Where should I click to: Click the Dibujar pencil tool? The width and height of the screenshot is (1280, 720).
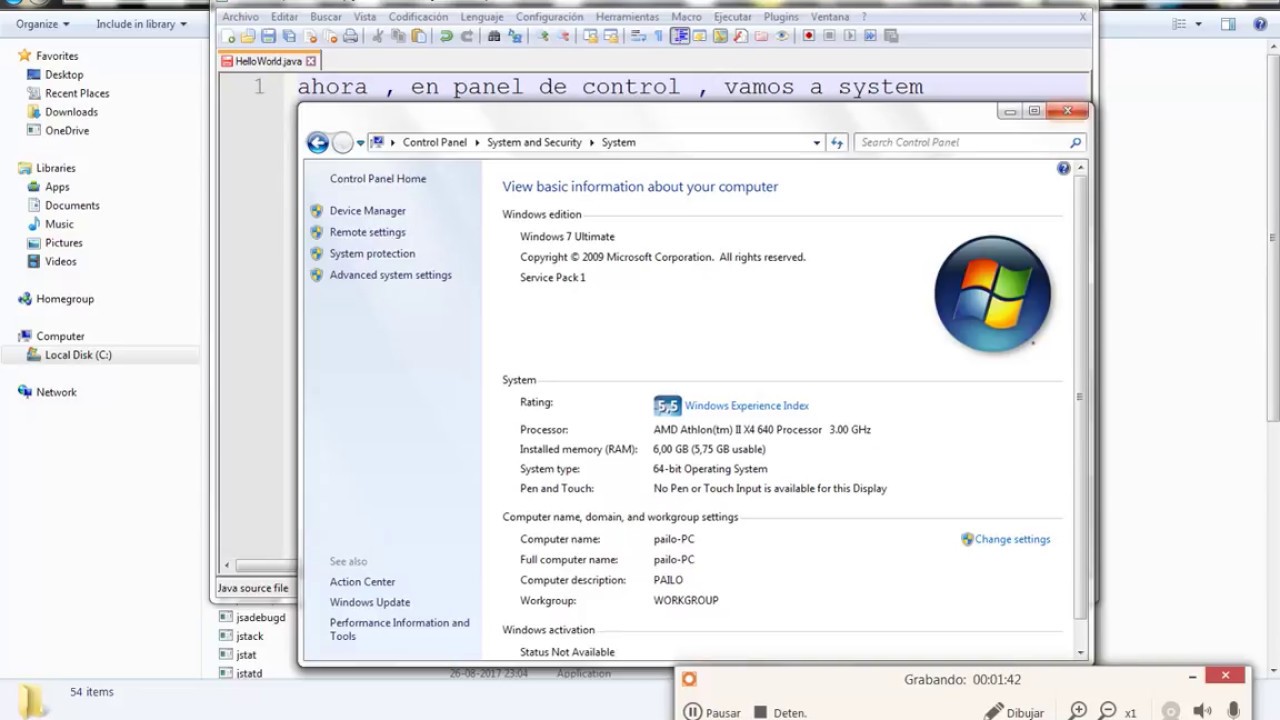pyautogui.click(x=1014, y=712)
